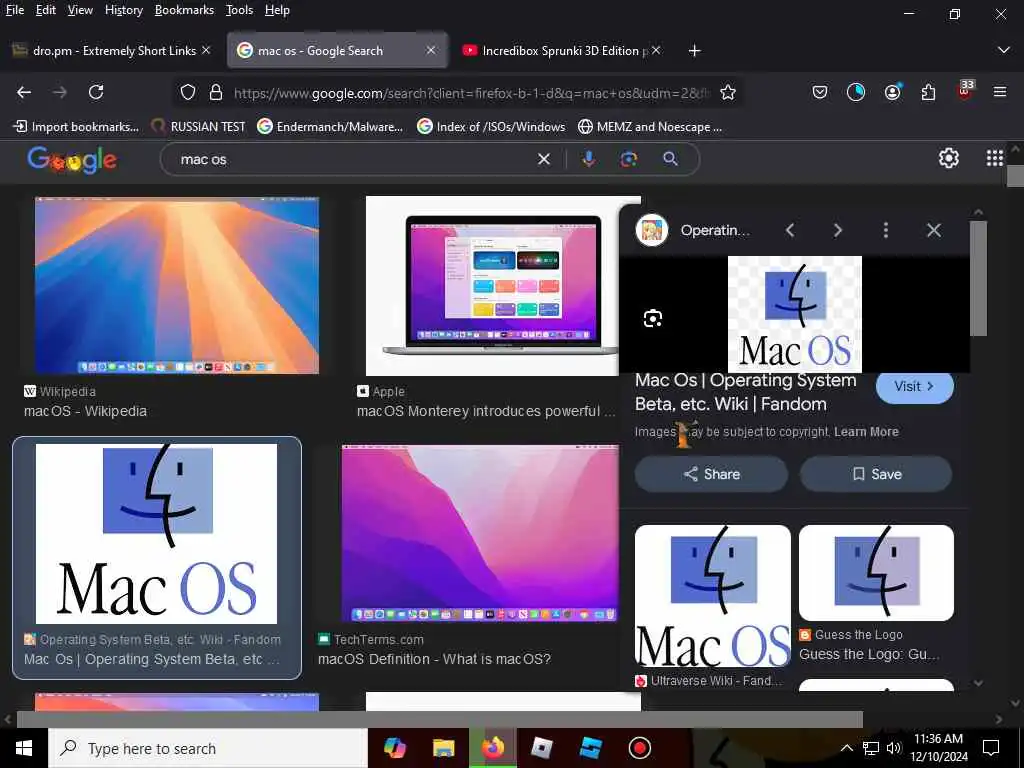Open the extensions puzzle icon
Viewport: 1024px width, 768px height.
pyautogui.click(x=928, y=93)
